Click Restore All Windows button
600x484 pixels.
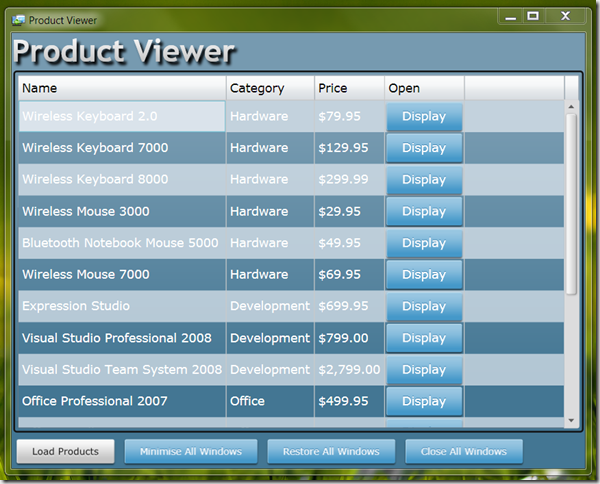[x=331, y=451]
